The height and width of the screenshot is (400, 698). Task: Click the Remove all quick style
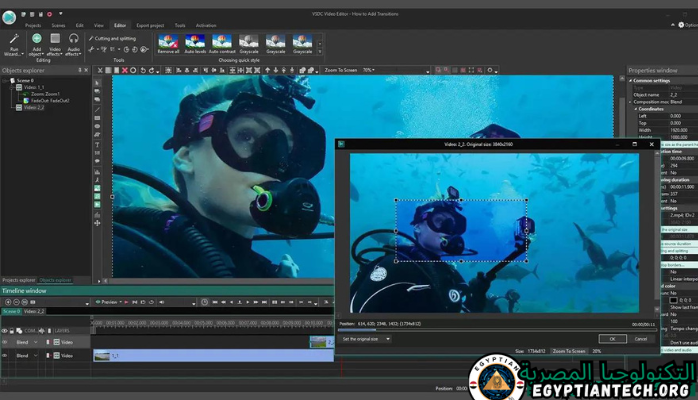(x=168, y=41)
